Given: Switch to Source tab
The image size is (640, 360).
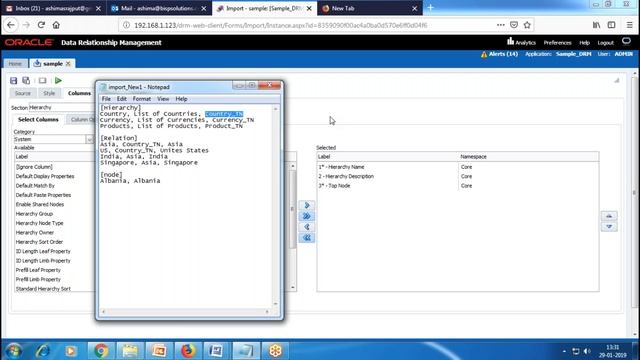Looking at the screenshot, I should pyautogui.click(x=22, y=93).
